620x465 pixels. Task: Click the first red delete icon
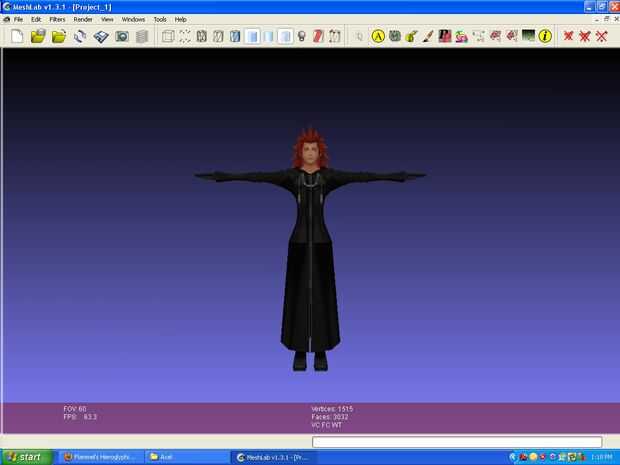coord(568,36)
